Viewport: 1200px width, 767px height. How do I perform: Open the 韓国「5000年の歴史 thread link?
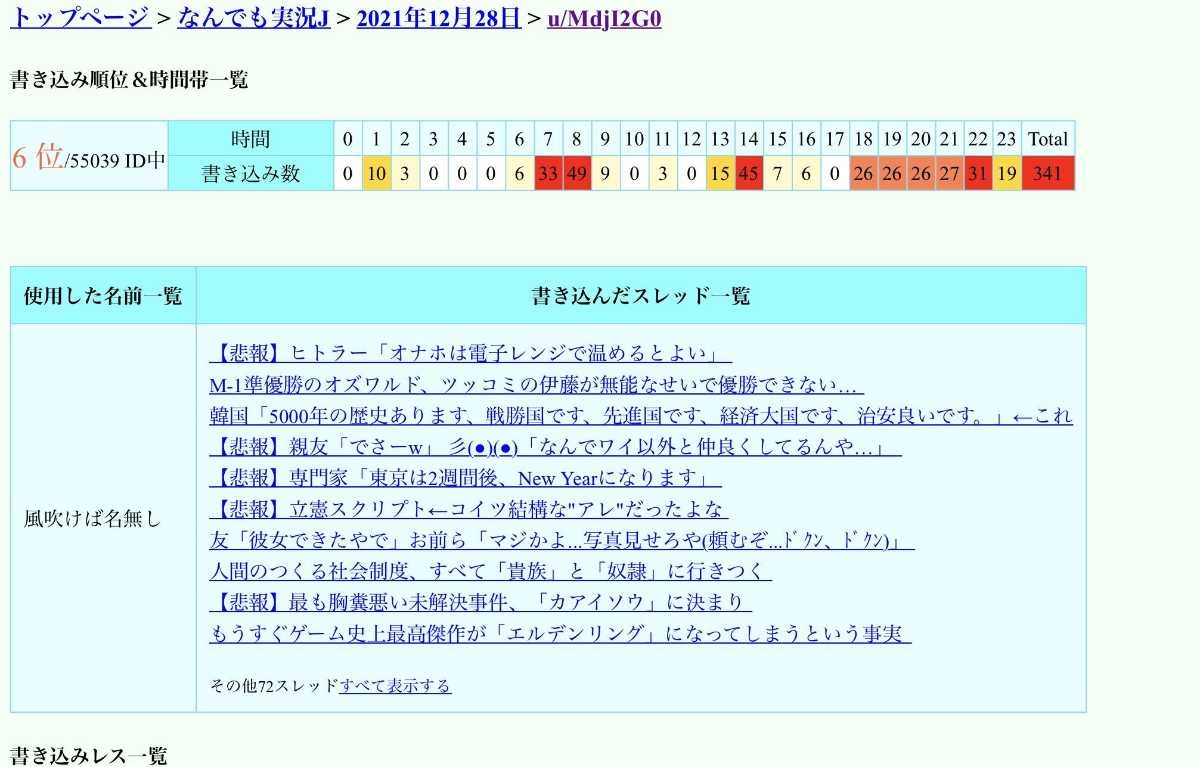click(640, 416)
